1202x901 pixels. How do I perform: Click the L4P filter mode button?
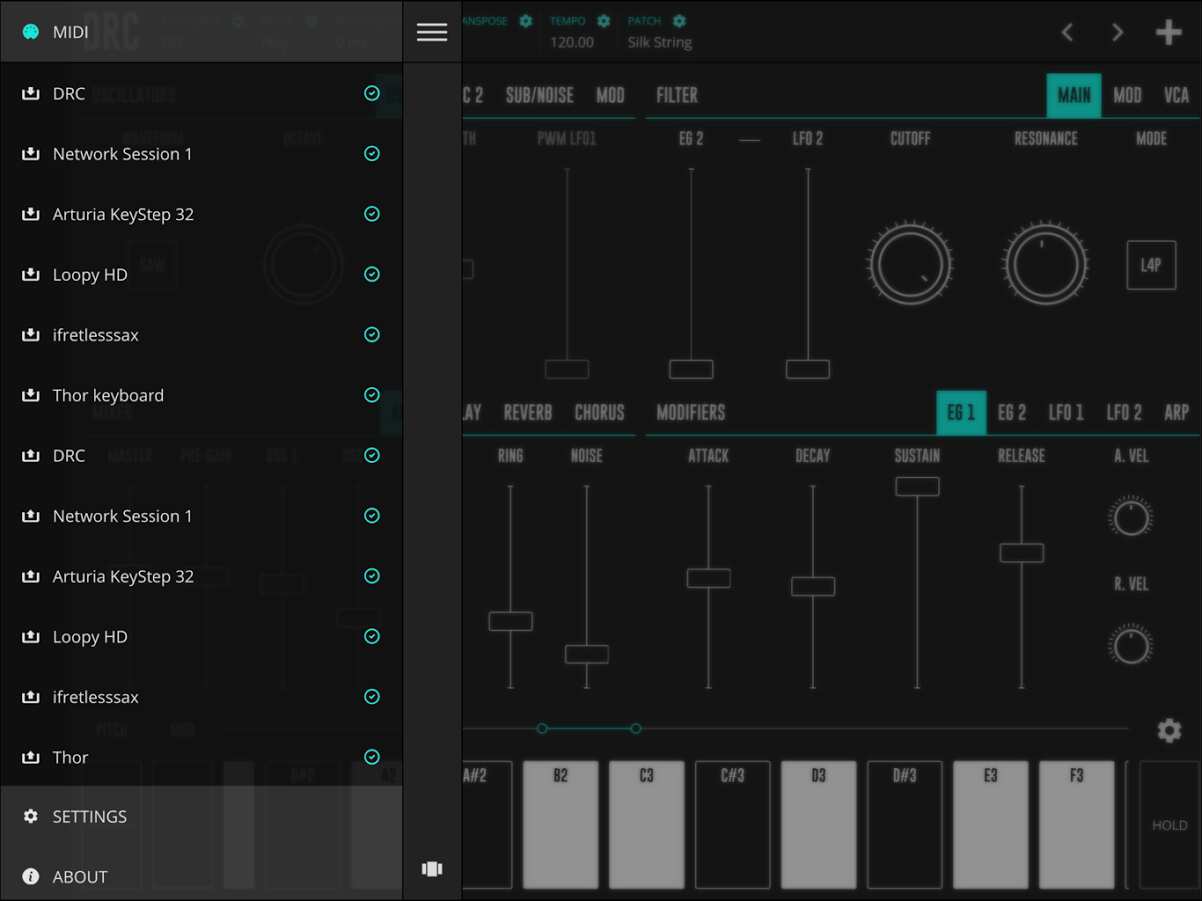click(x=1151, y=265)
